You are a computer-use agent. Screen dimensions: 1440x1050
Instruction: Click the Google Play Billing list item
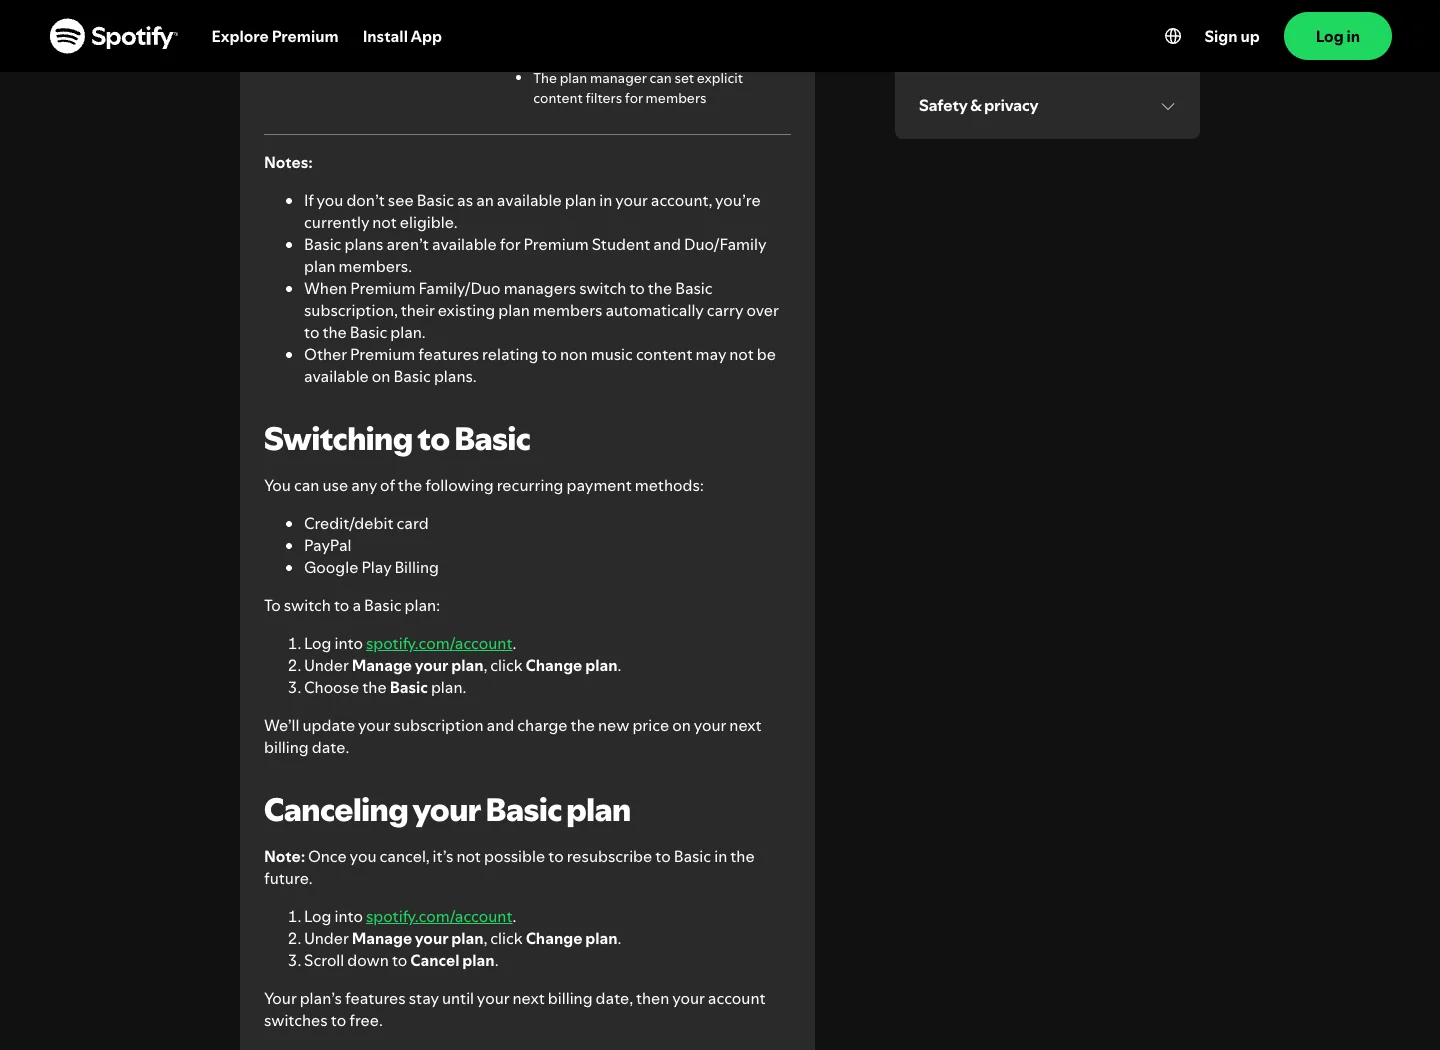click(x=371, y=568)
